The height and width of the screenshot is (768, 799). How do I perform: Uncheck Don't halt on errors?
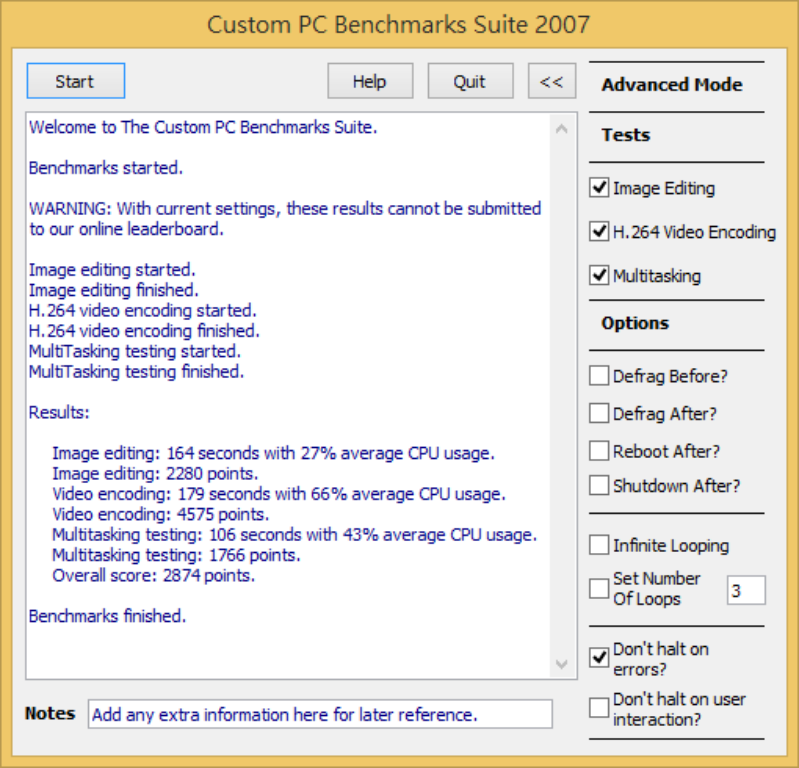[600, 658]
